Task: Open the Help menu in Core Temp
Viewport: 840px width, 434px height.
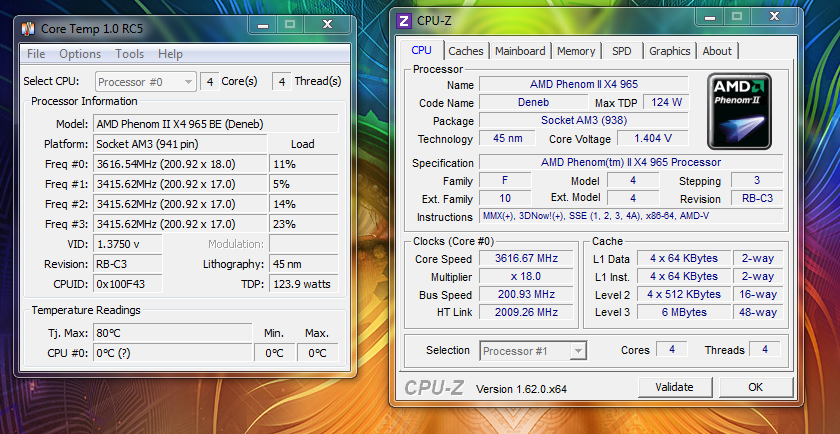Action: point(170,54)
